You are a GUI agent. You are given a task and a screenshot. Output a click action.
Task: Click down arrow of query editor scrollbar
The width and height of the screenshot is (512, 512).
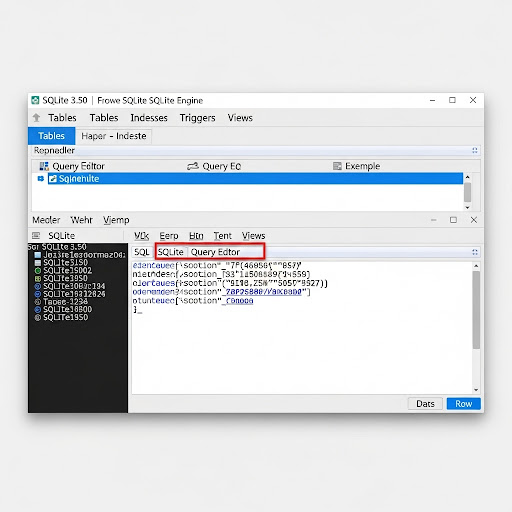pyautogui.click(x=476, y=390)
